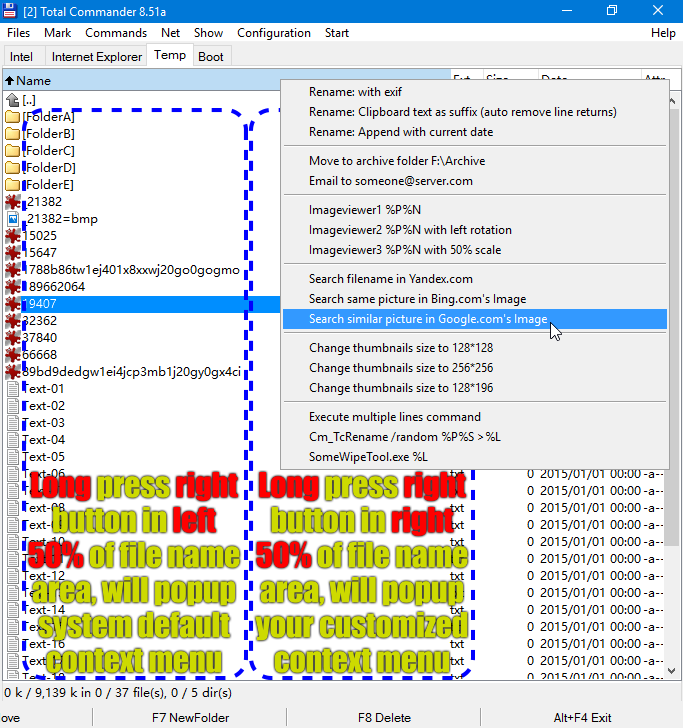Choose Search same picture in Bing.com's Image
This screenshot has width=683, height=728.
click(475, 299)
